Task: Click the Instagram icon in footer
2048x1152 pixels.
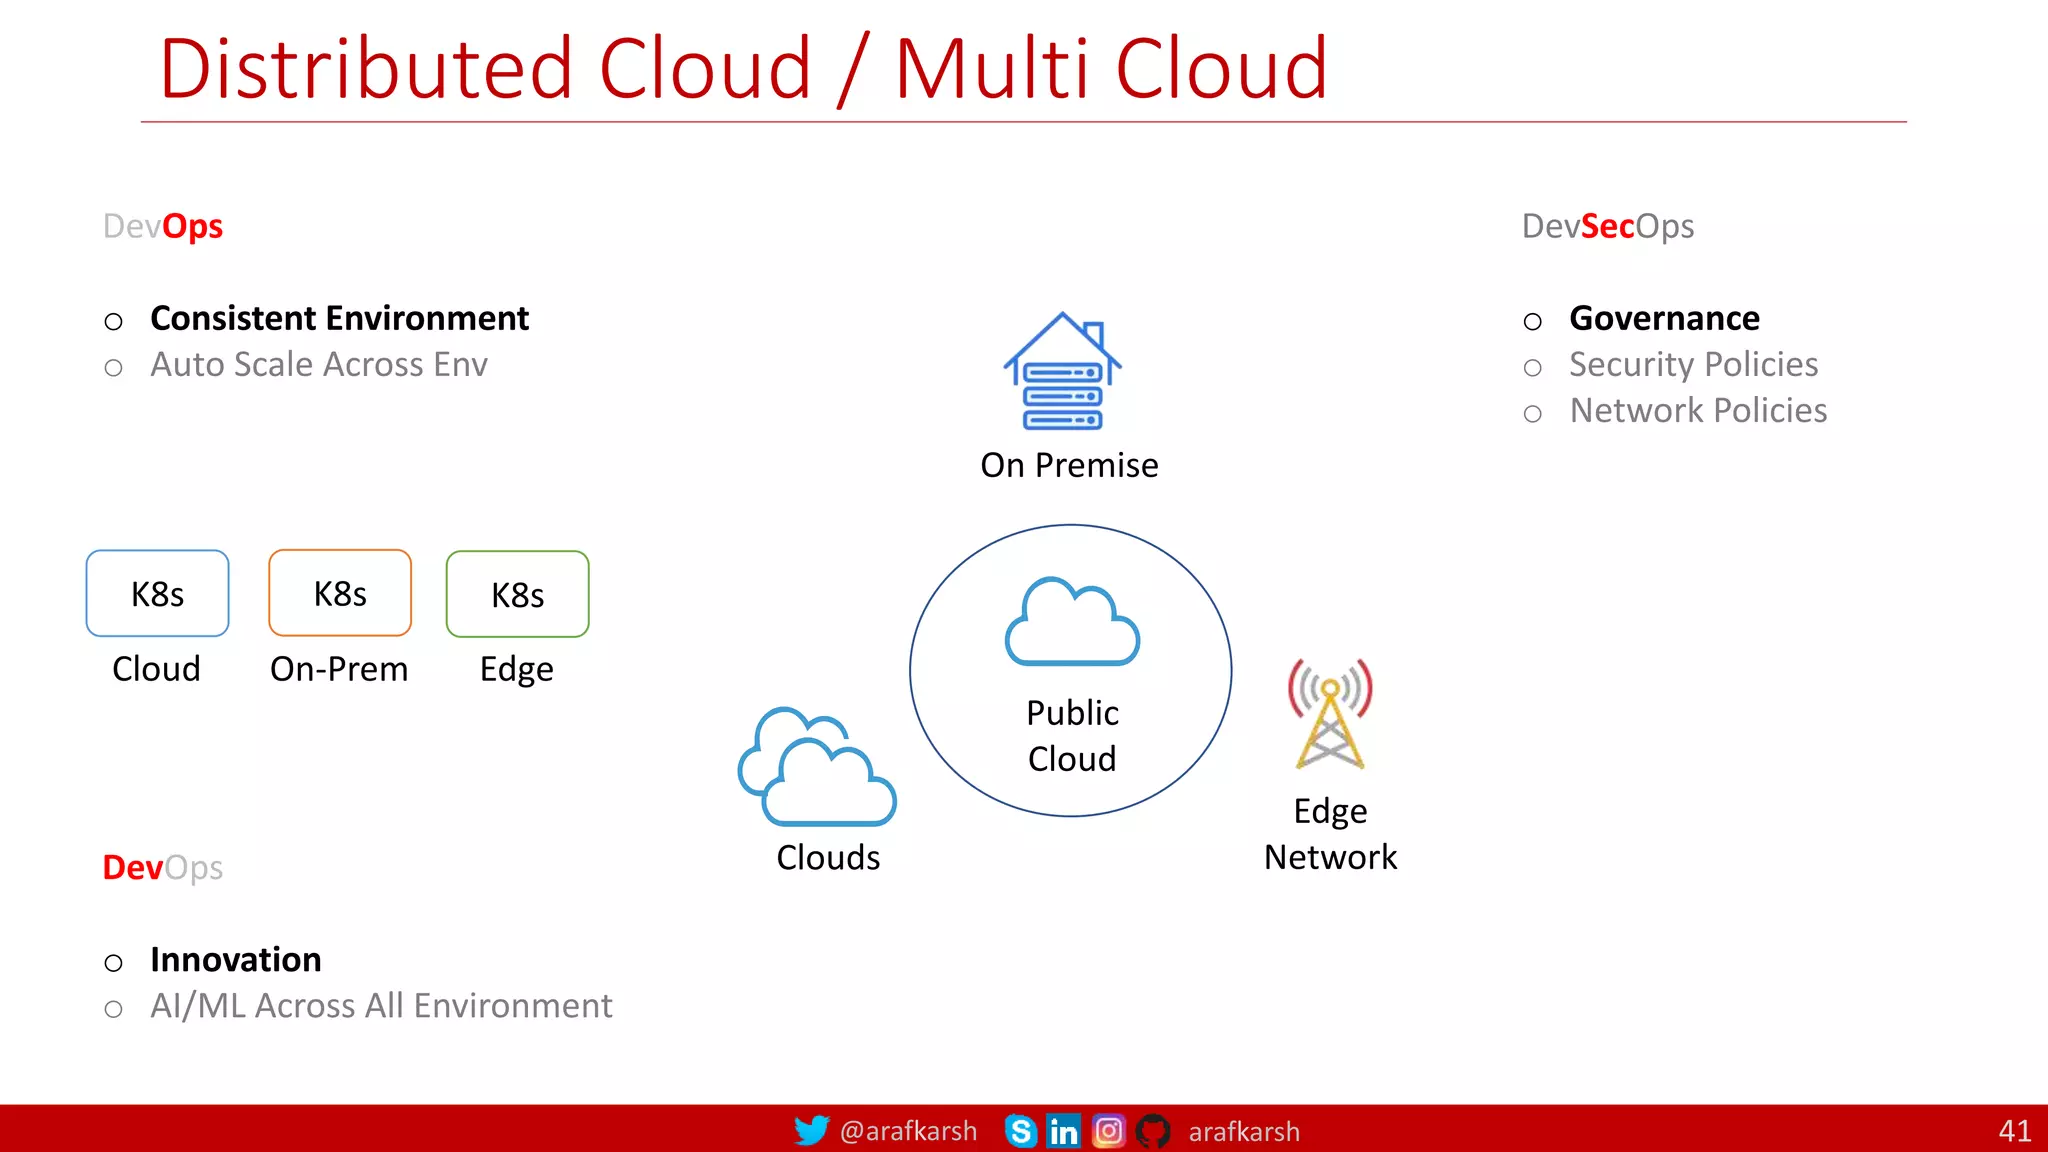Action: [x=1108, y=1131]
